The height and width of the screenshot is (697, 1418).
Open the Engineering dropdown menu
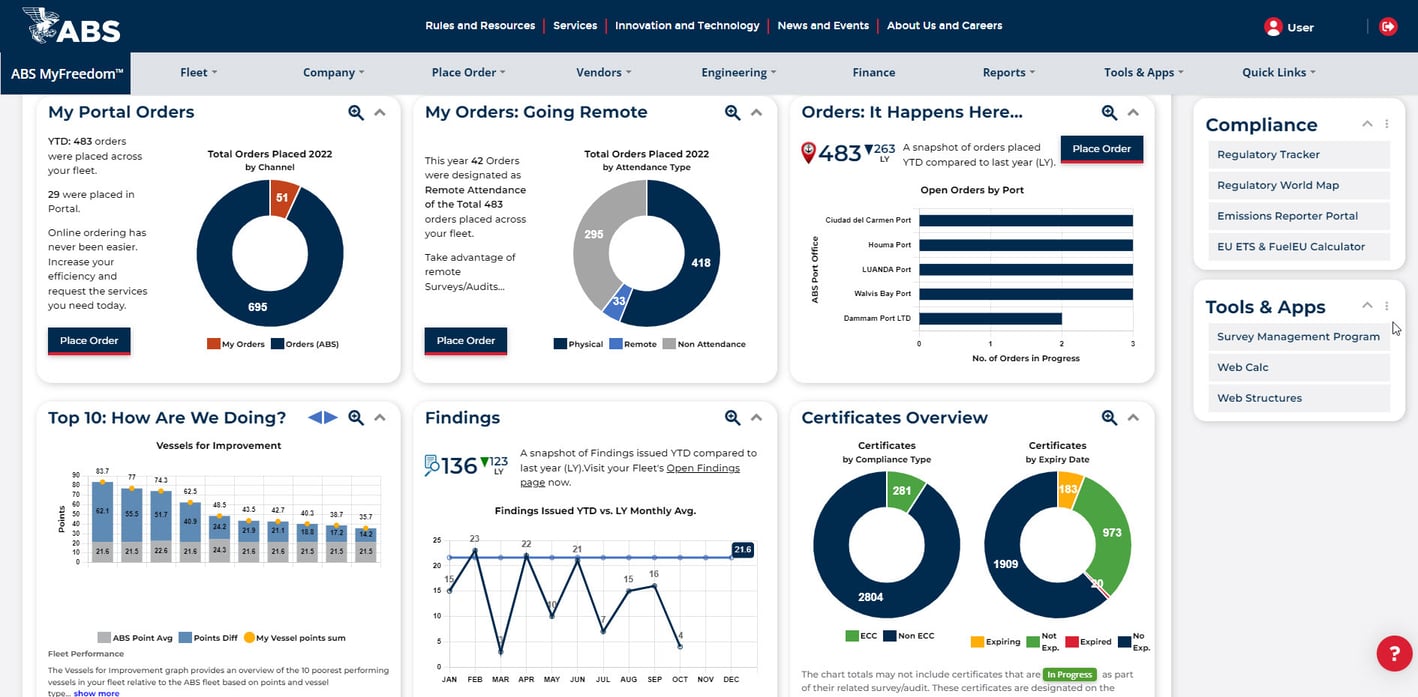coord(738,72)
